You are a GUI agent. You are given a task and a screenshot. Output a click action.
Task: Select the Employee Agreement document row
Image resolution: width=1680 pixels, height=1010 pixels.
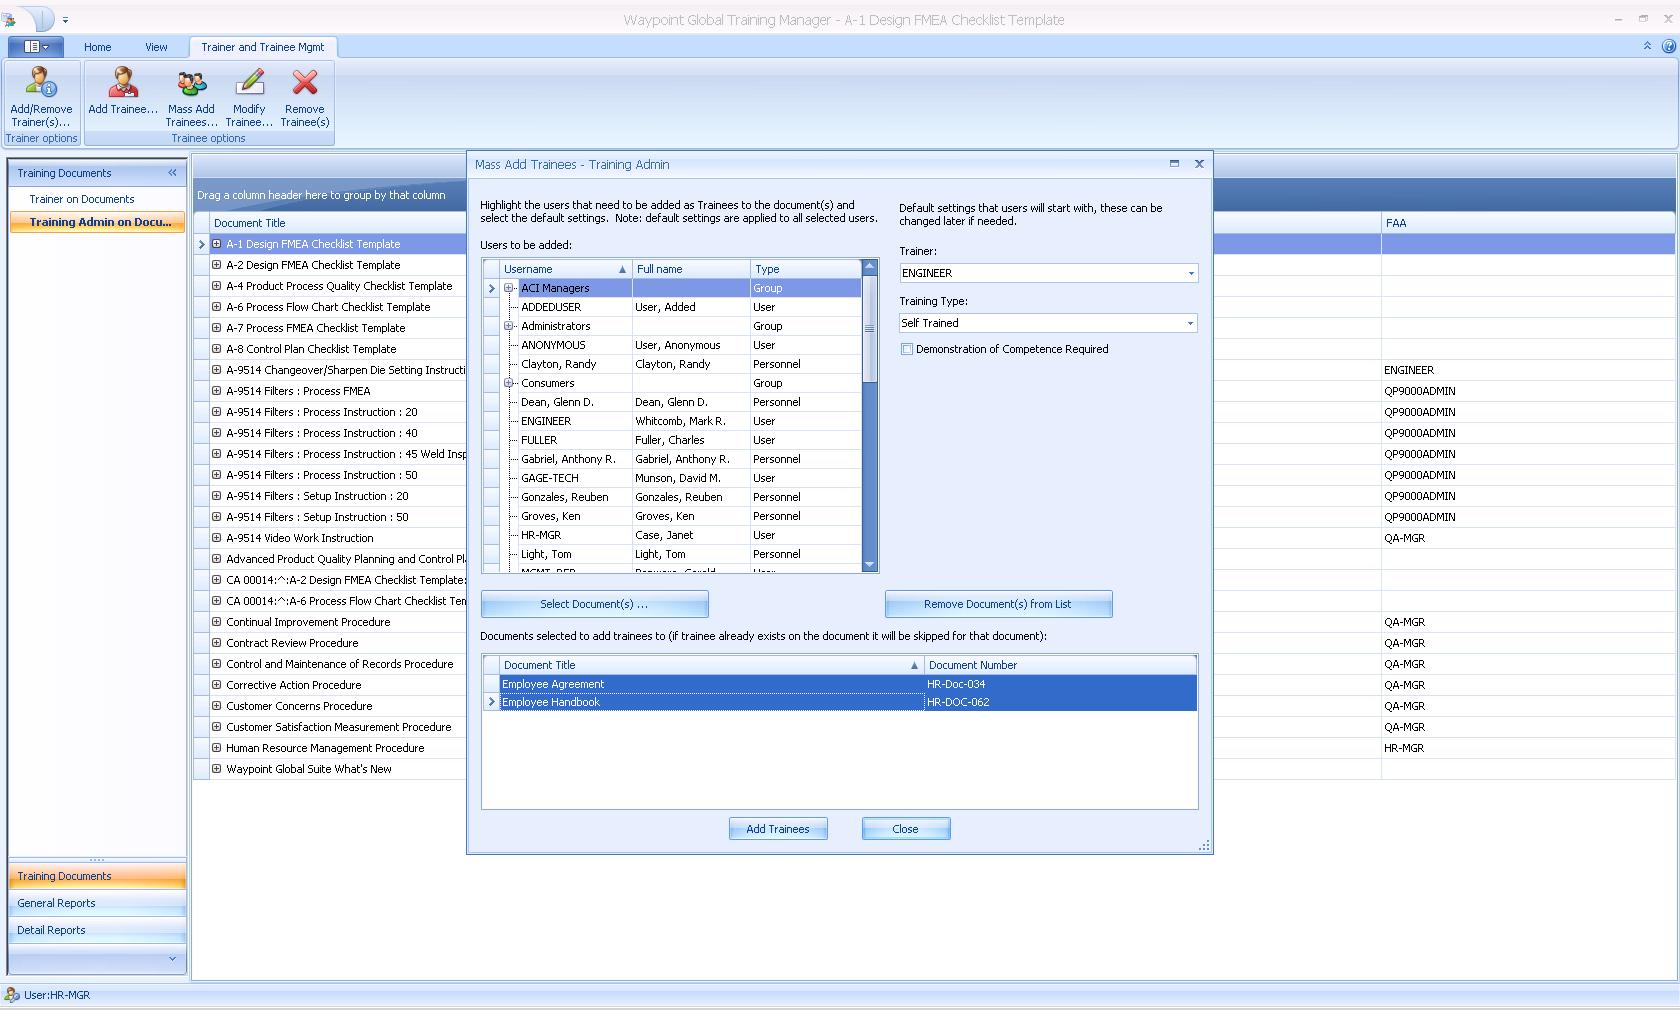pos(839,684)
